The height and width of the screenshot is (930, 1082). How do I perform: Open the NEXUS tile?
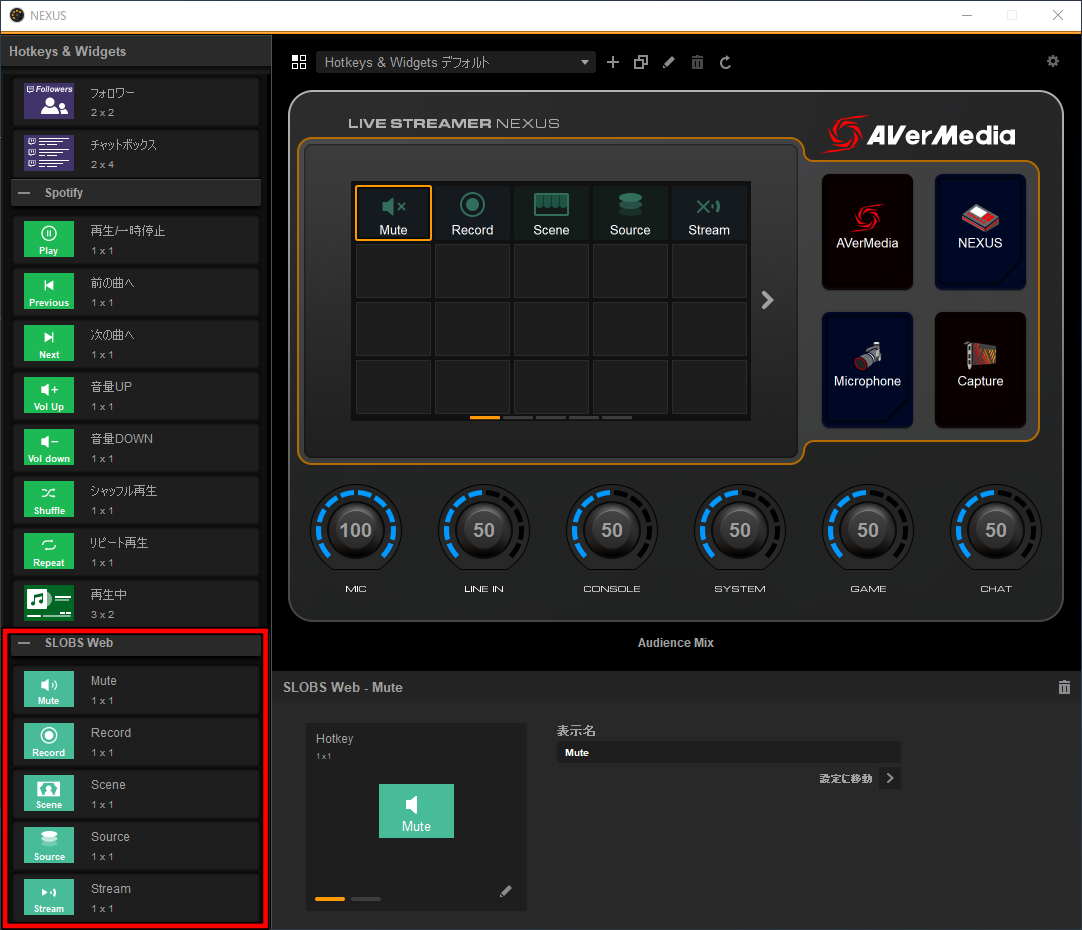point(980,232)
